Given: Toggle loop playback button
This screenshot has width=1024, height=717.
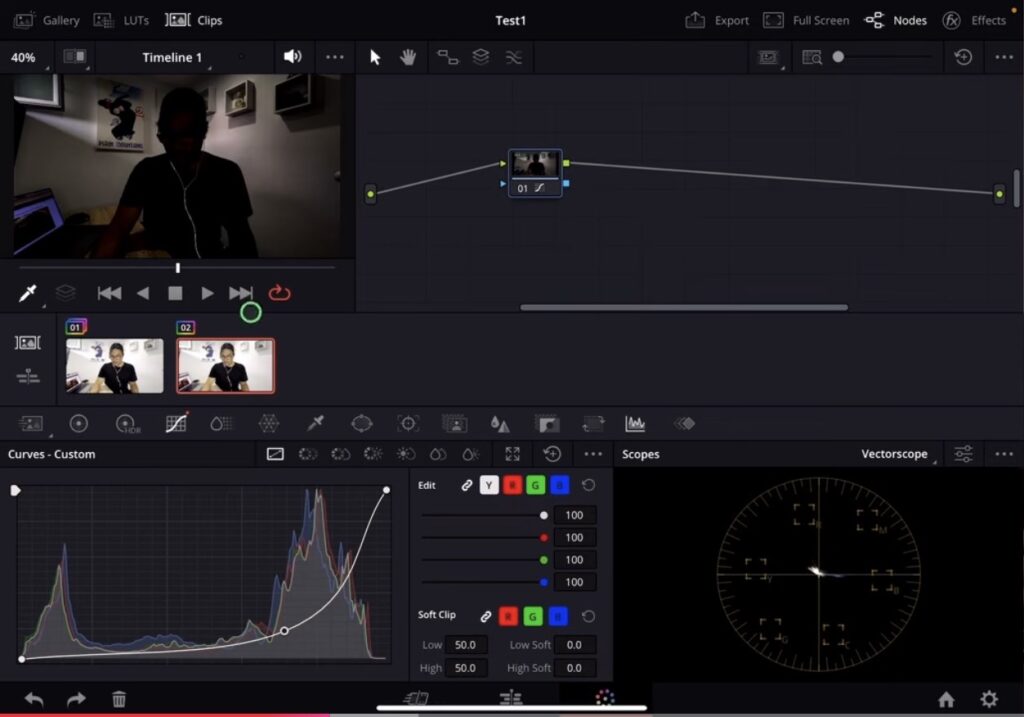Looking at the screenshot, I should [x=280, y=293].
